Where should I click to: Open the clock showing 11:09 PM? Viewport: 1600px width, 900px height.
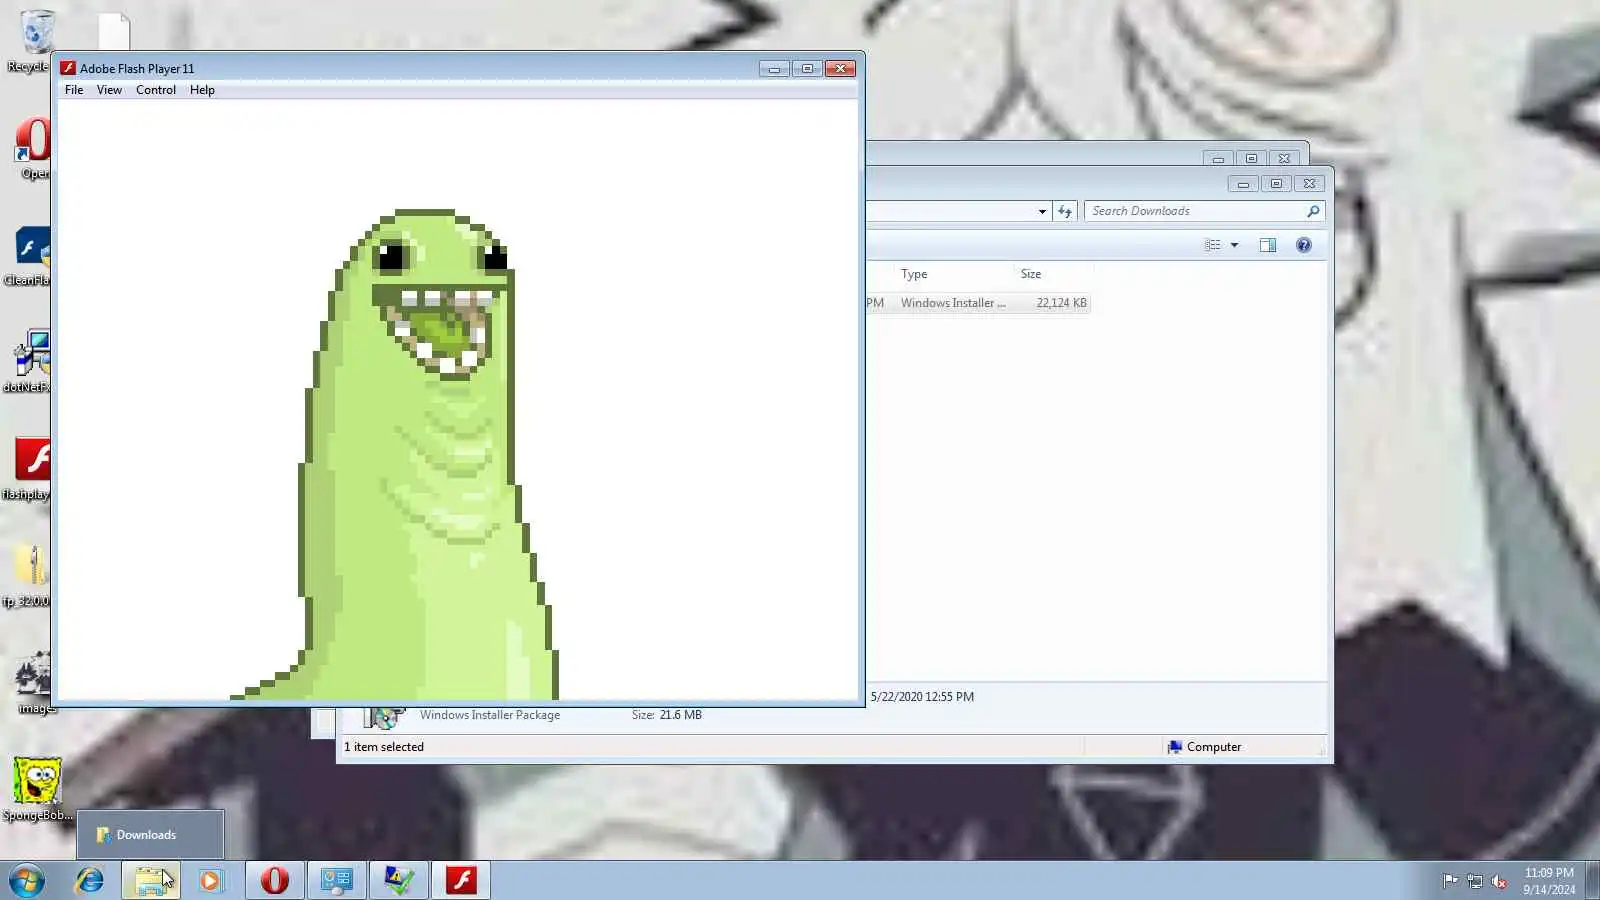pos(1549,881)
